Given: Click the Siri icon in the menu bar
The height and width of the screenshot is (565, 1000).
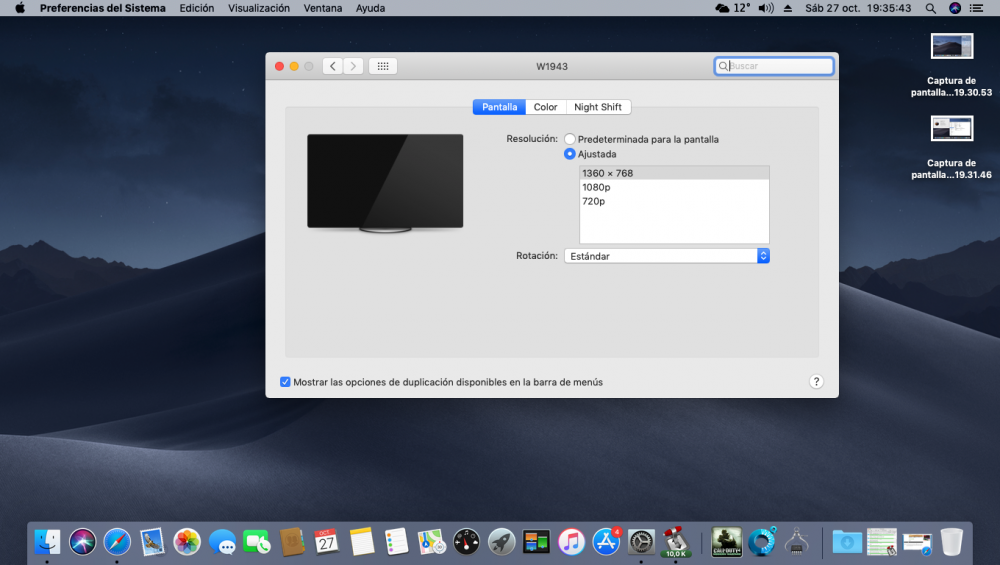Looking at the screenshot, I should click(955, 8).
